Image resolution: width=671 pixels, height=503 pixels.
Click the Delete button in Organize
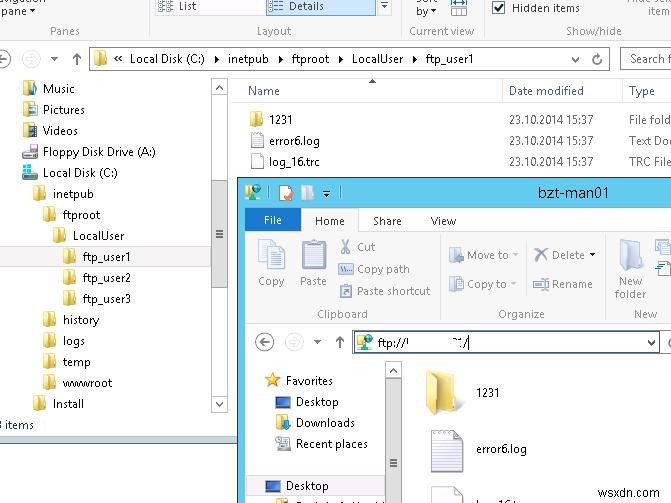[564, 255]
